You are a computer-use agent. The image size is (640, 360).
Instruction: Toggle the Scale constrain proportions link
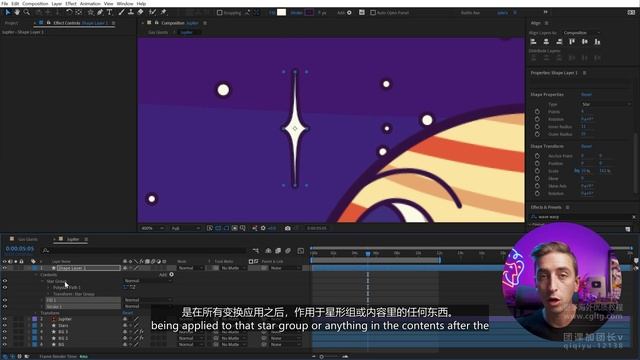point(577,171)
